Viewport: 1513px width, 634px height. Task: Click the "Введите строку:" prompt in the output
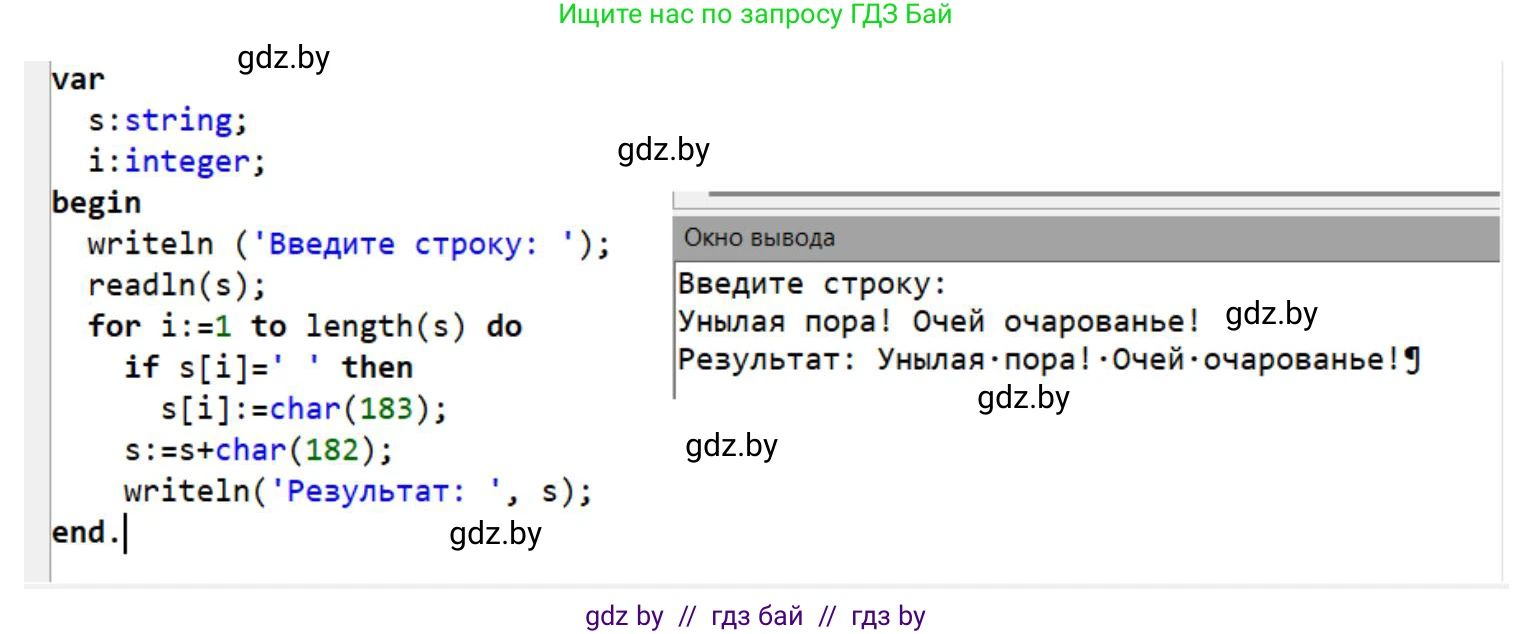(812, 284)
